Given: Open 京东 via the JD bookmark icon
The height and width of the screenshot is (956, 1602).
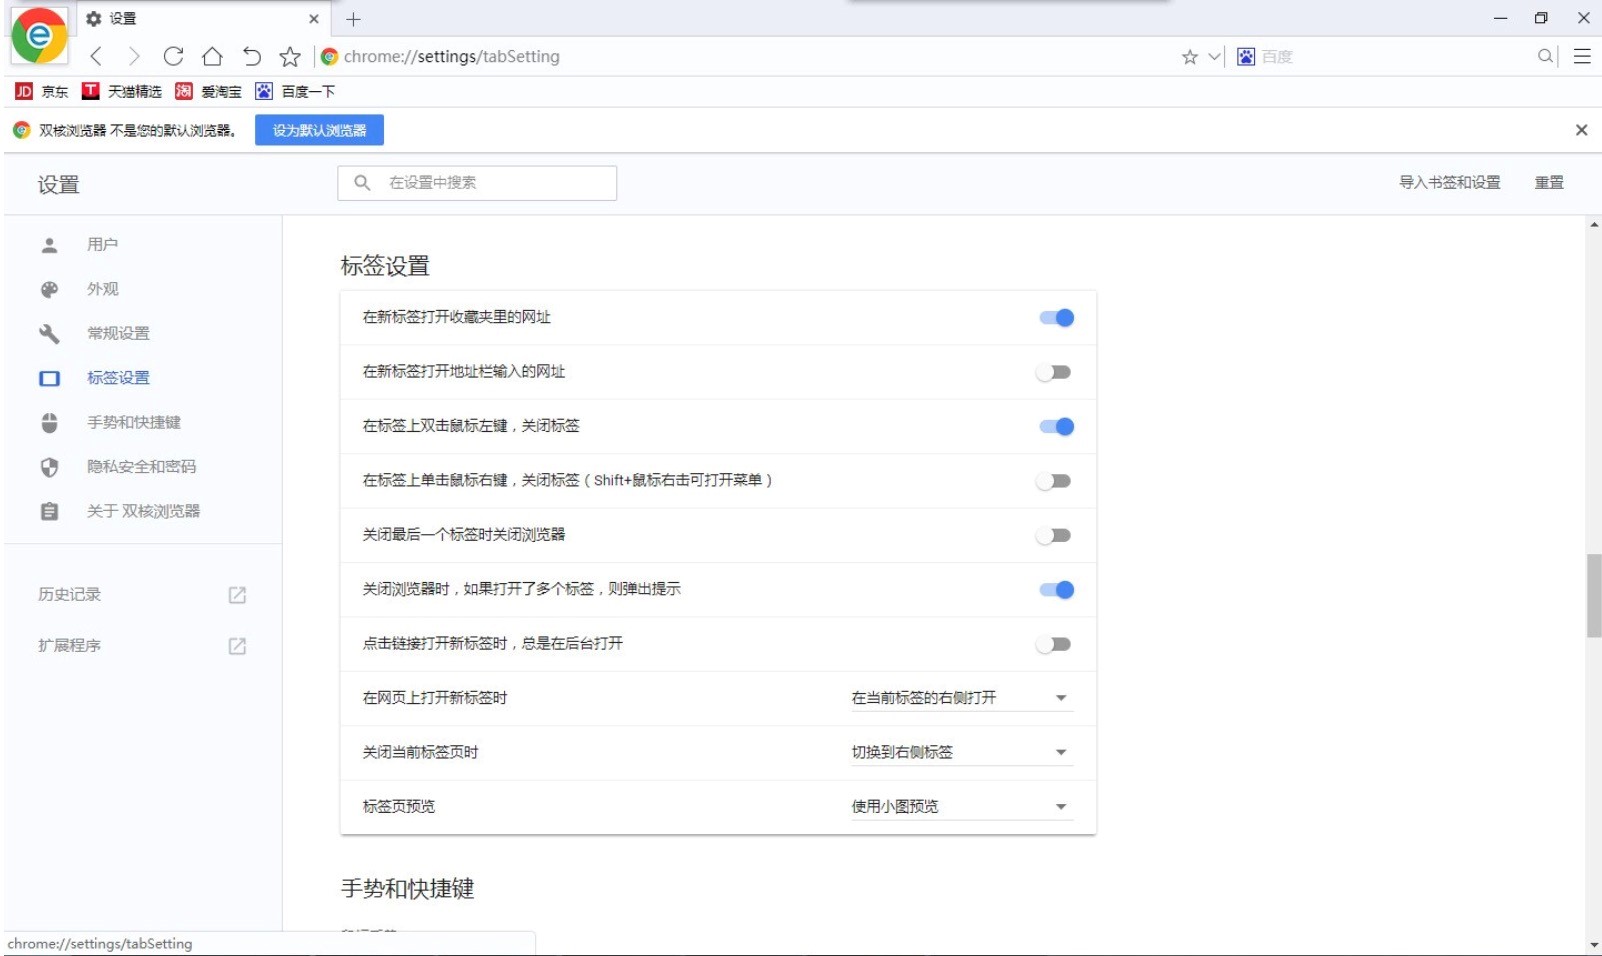Looking at the screenshot, I should point(22,91).
